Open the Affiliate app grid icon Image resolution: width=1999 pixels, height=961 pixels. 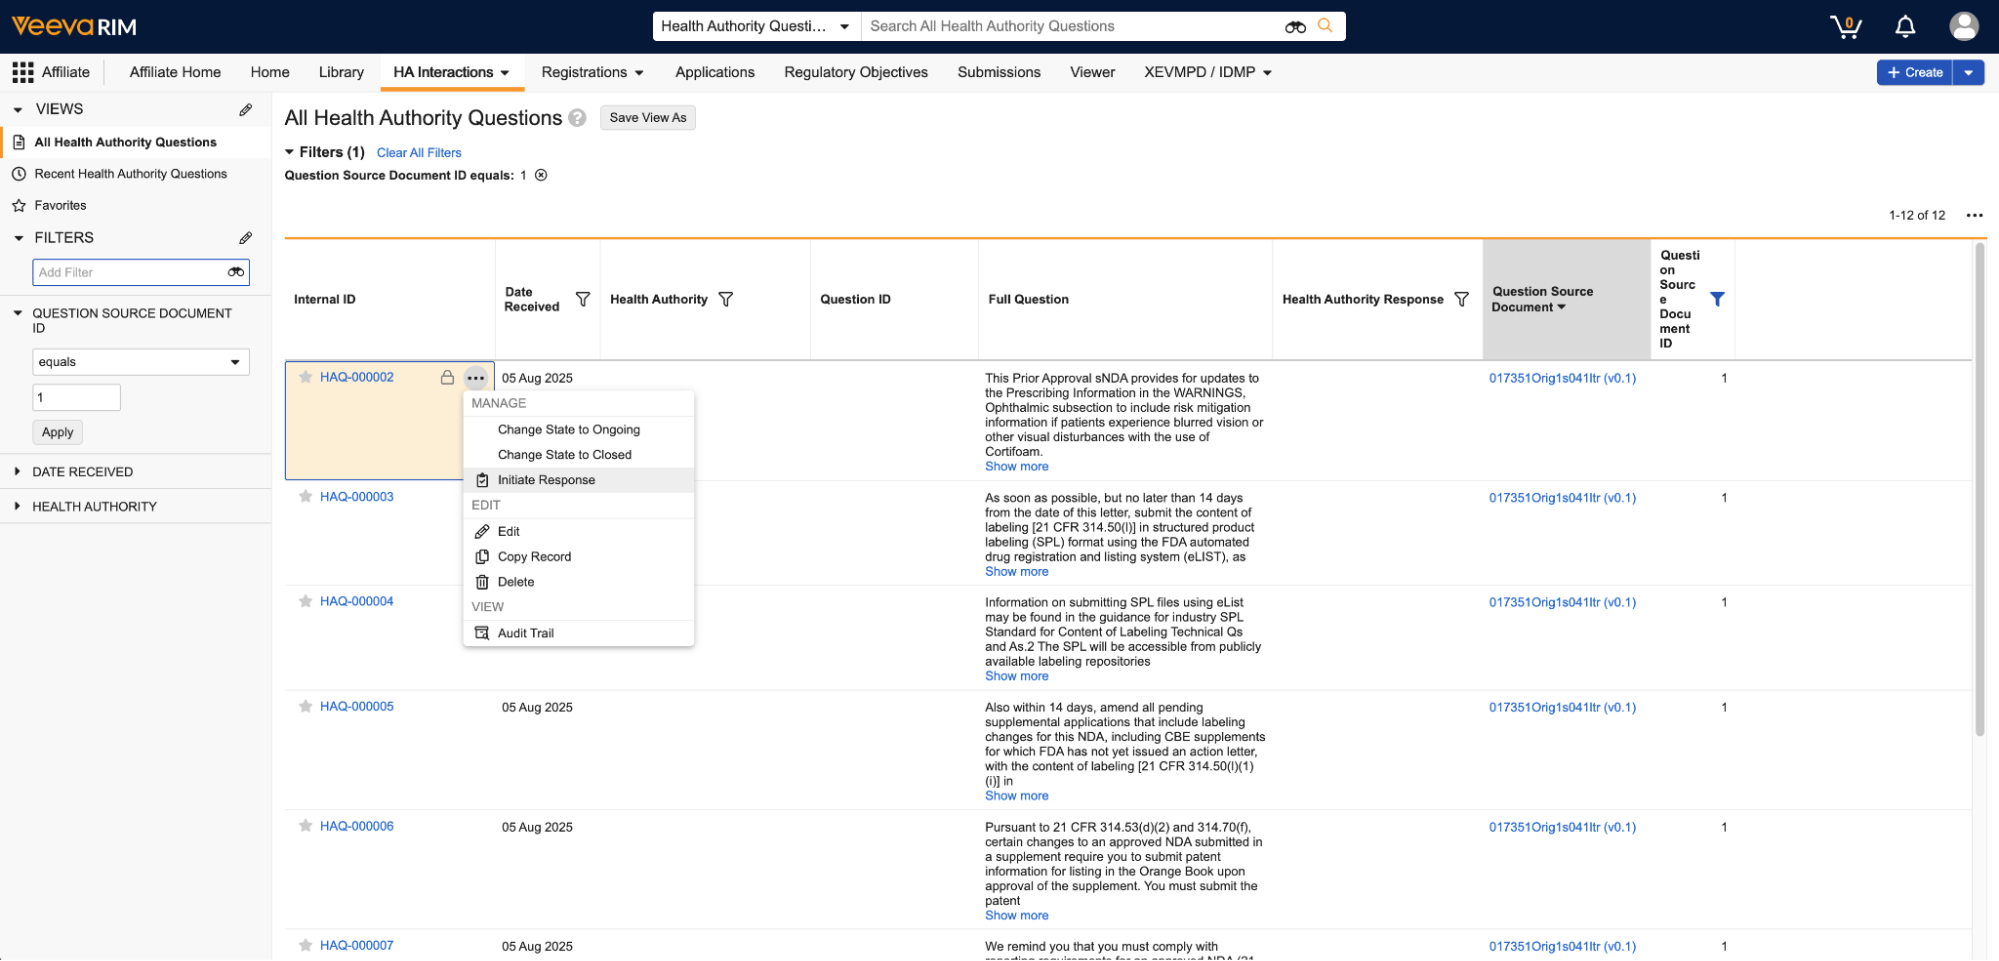22,72
